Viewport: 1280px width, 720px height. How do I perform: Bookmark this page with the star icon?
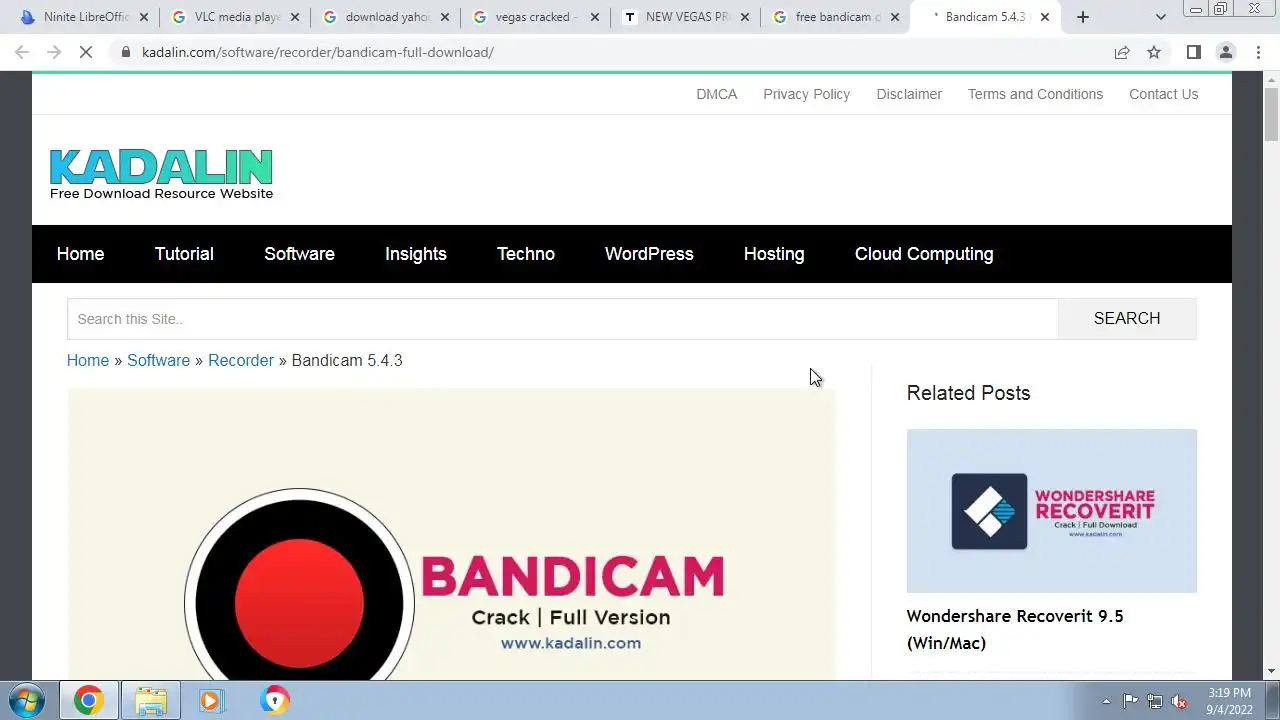coord(1154,52)
